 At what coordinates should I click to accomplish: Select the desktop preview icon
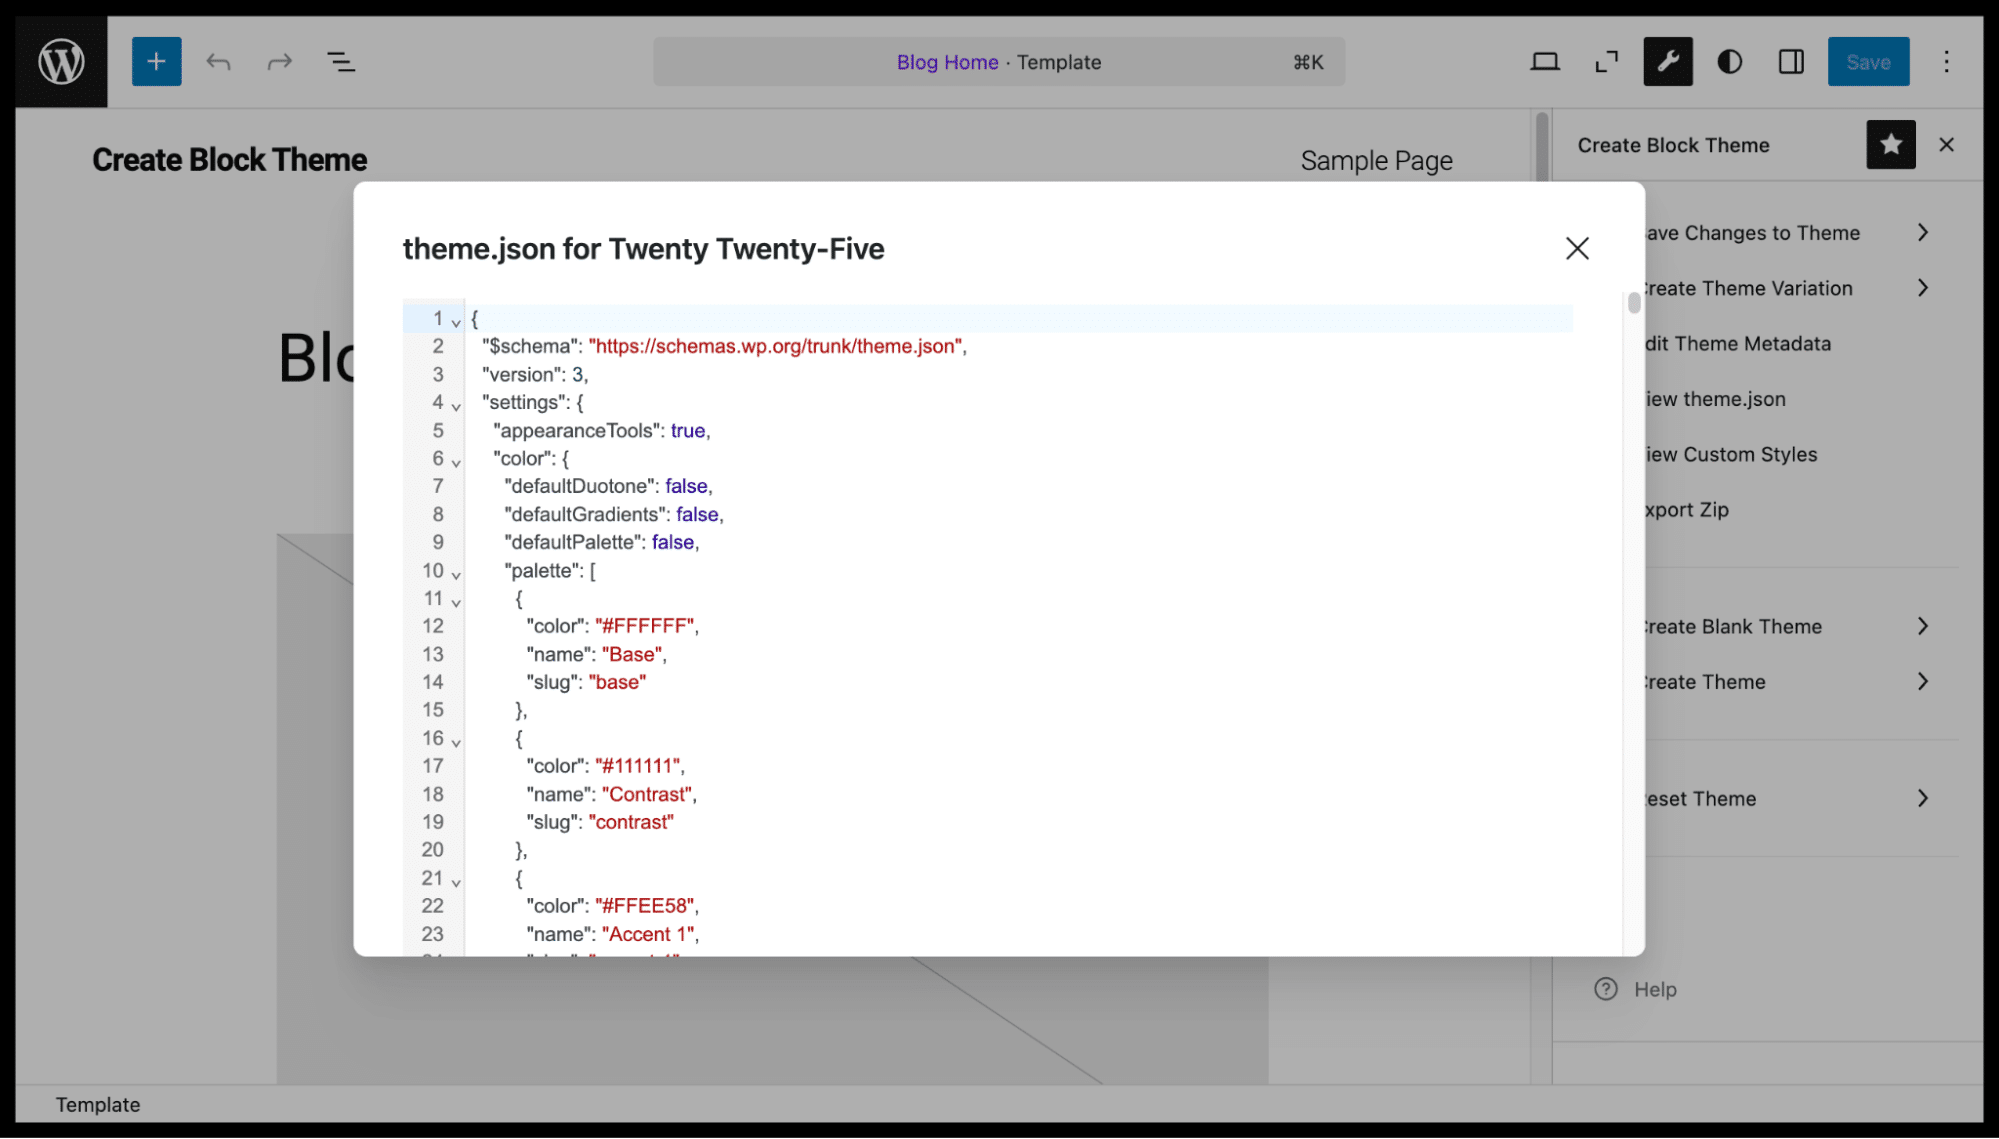click(1545, 61)
